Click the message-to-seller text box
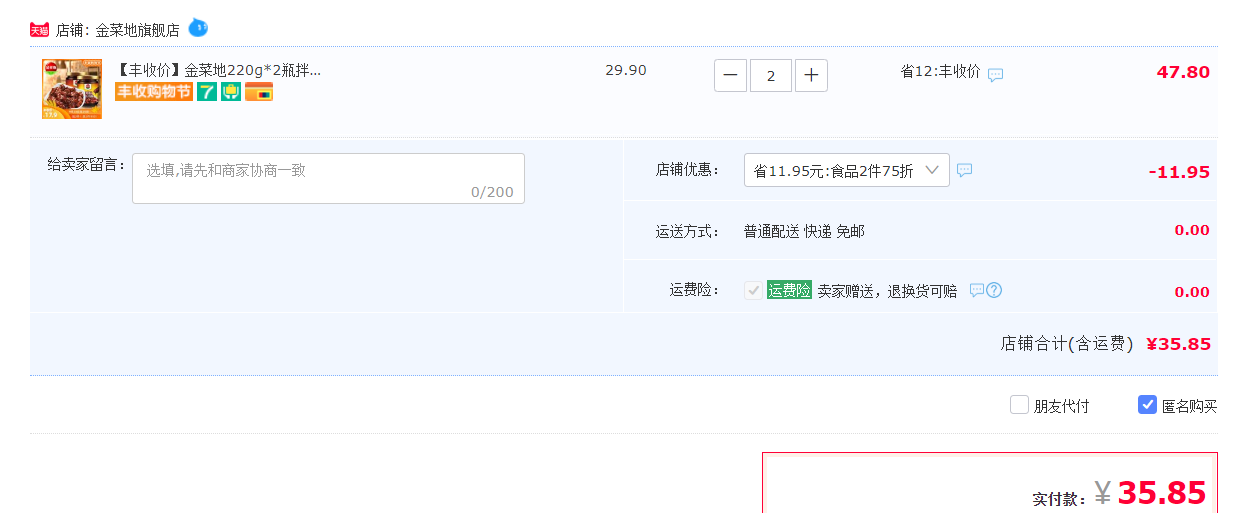This screenshot has height=513, width=1243. coord(328,178)
